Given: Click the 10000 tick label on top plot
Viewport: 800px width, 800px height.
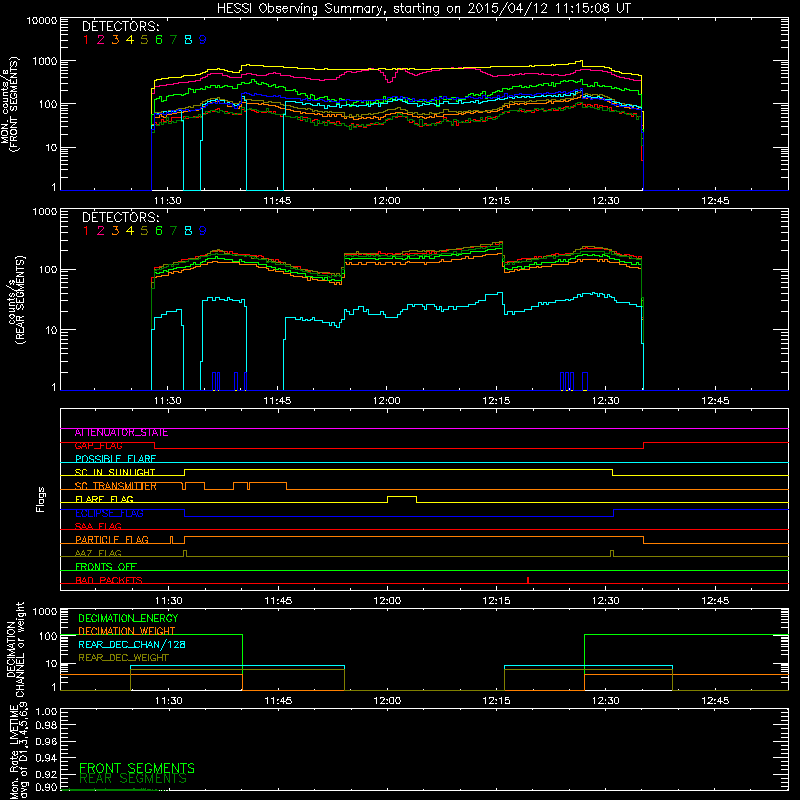Looking at the screenshot, I should click(42, 20).
